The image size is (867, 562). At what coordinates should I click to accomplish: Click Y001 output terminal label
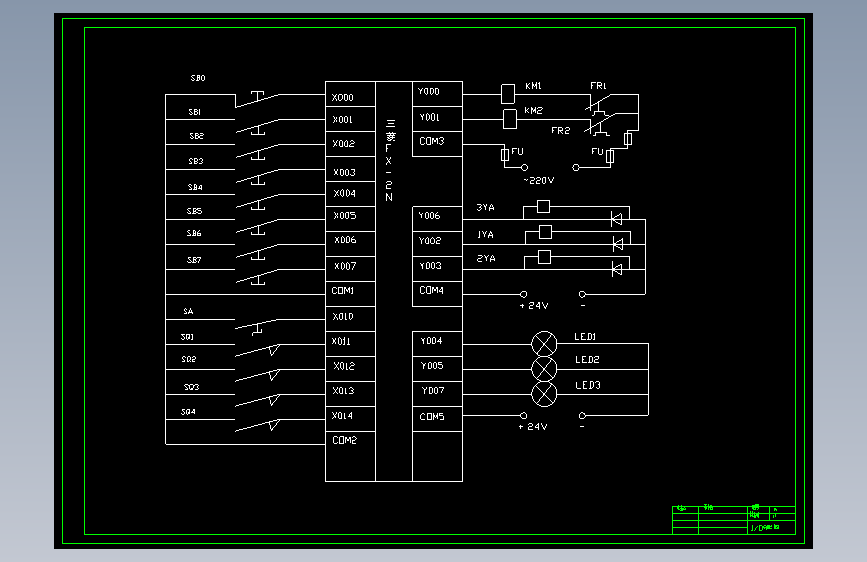pyautogui.click(x=430, y=117)
